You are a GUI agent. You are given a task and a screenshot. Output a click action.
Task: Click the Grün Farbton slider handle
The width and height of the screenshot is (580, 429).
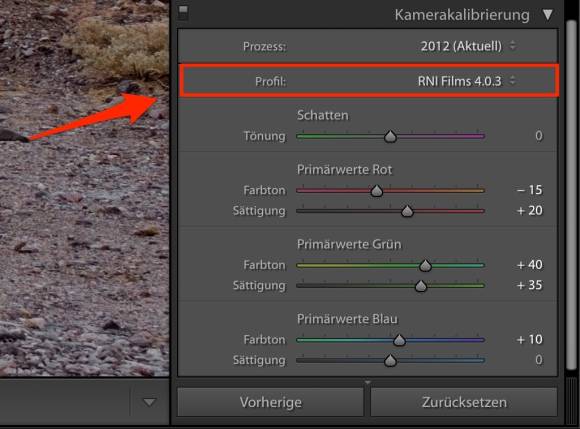[x=425, y=266]
